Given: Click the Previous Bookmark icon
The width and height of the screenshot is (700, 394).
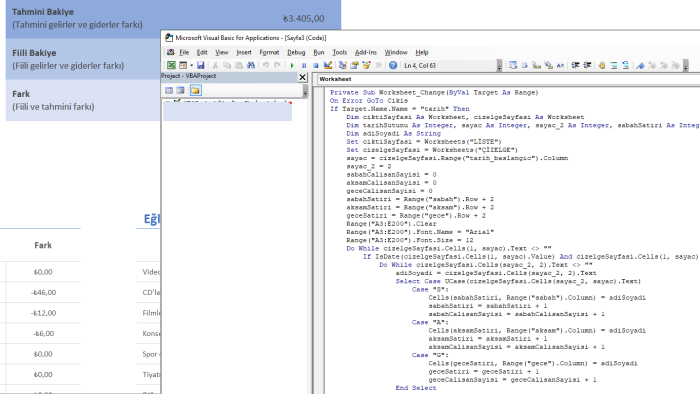Looking at the screenshot, I should [664, 65].
